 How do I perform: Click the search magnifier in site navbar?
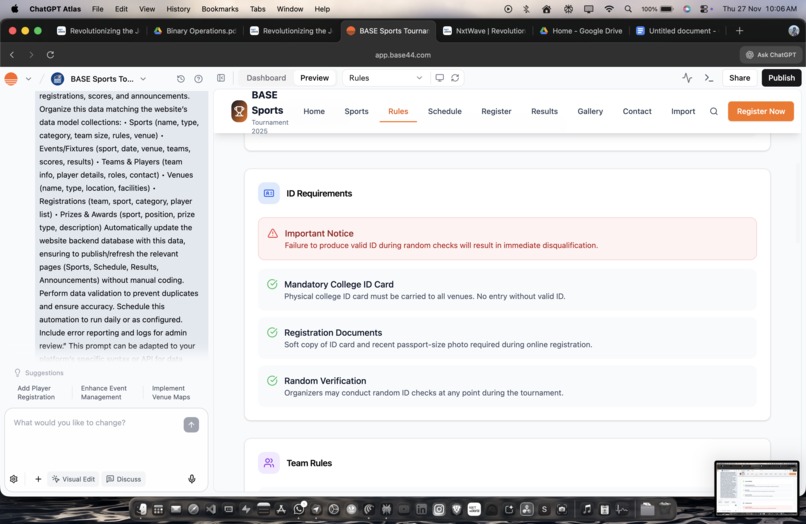pyautogui.click(x=713, y=111)
